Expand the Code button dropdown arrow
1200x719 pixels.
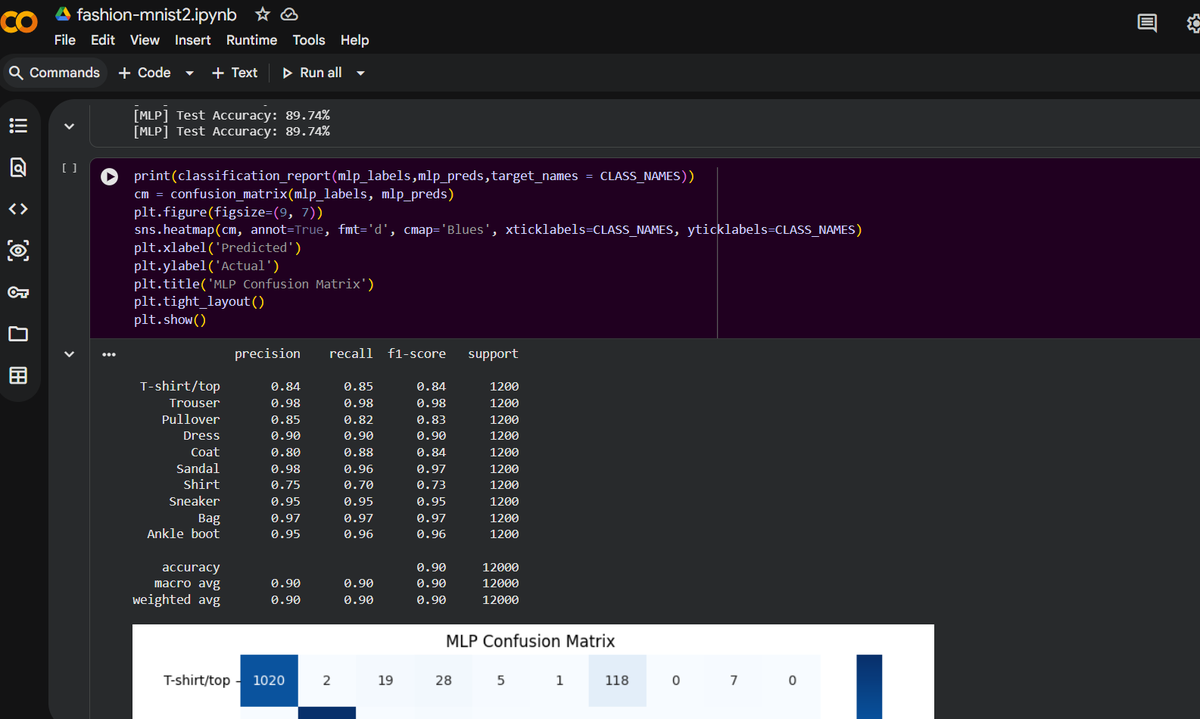coord(189,73)
